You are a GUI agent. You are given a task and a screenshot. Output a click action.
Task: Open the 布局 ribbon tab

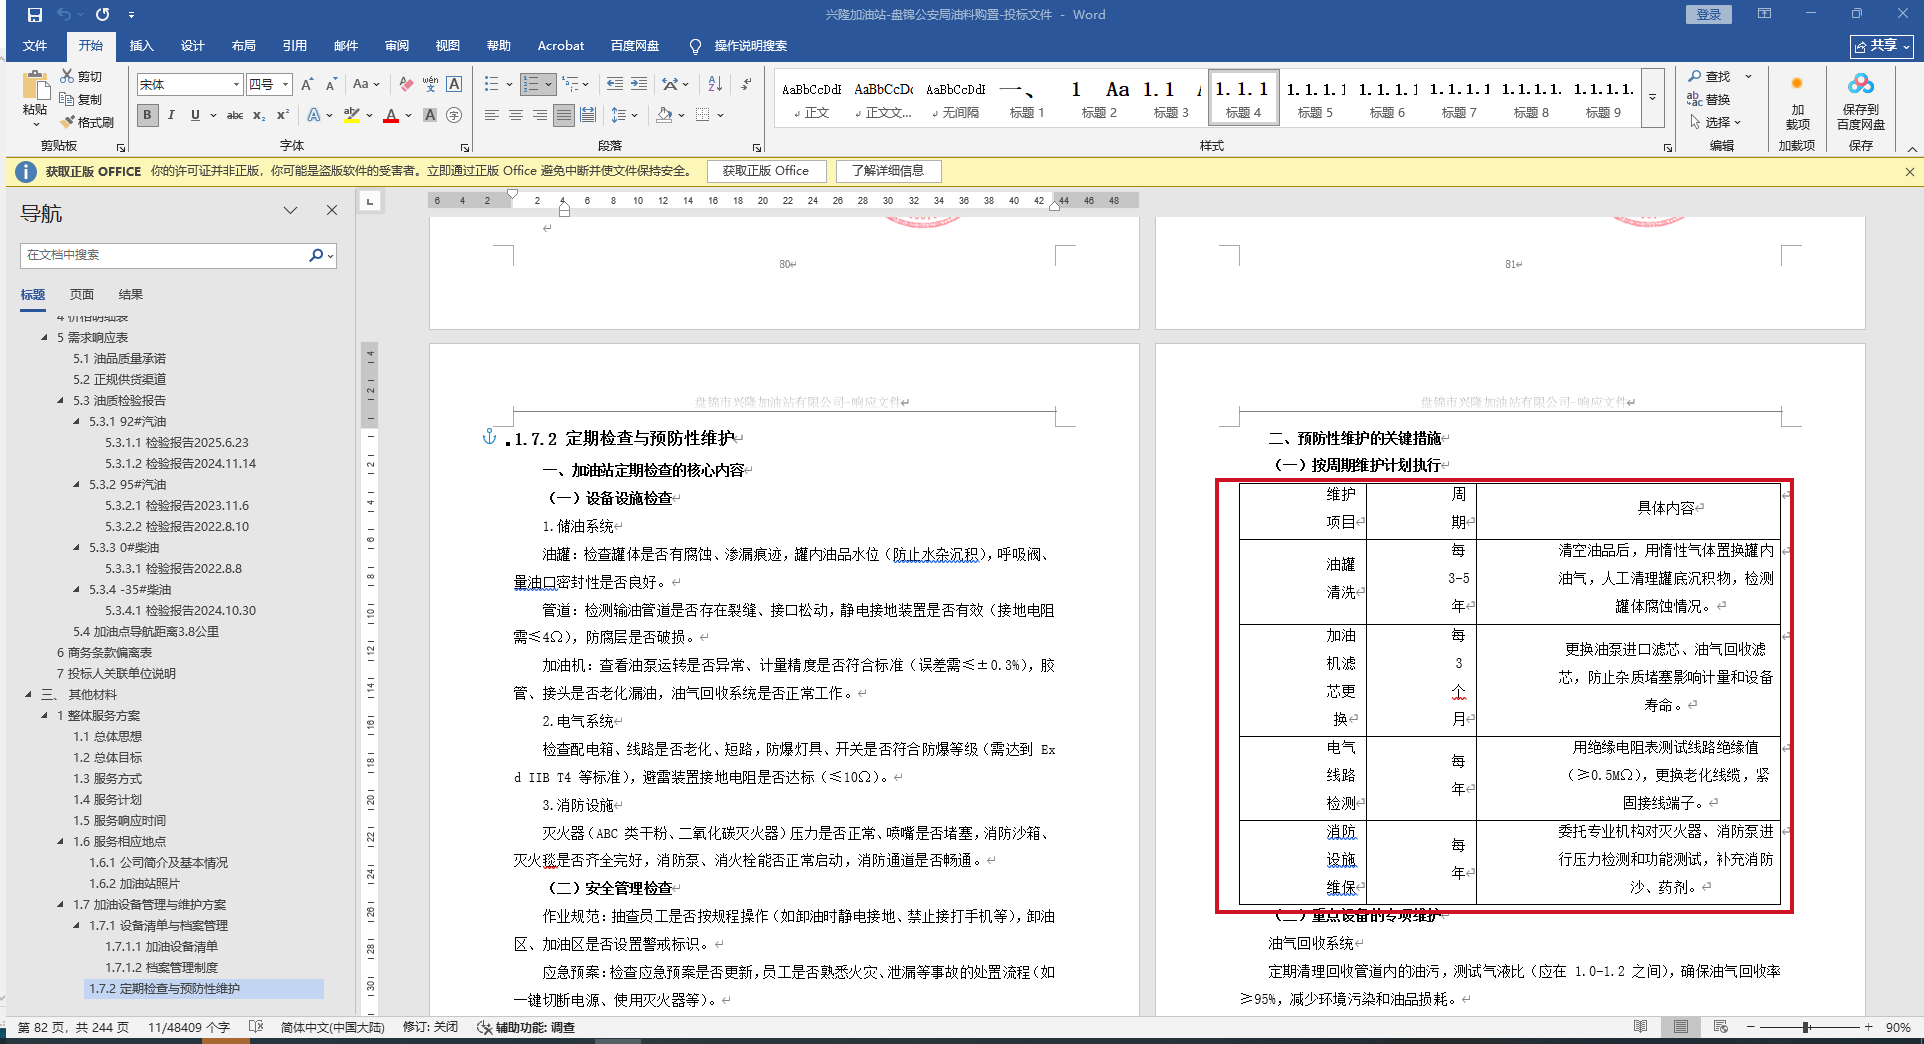(243, 46)
